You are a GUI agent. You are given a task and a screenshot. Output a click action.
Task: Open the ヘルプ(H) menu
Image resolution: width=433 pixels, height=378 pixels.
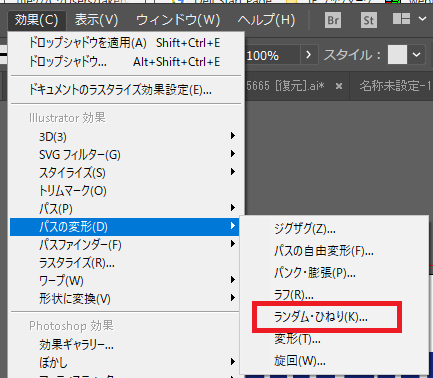[266, 20]
